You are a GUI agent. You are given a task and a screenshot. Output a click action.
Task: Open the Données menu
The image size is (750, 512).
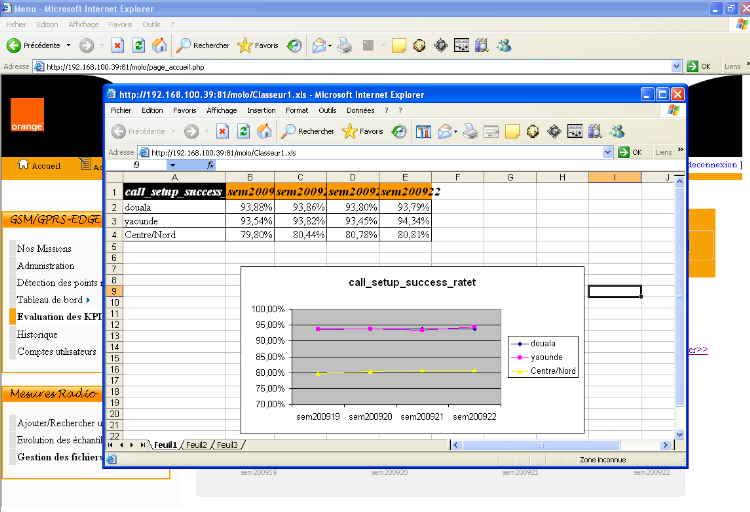pos(360,110)
